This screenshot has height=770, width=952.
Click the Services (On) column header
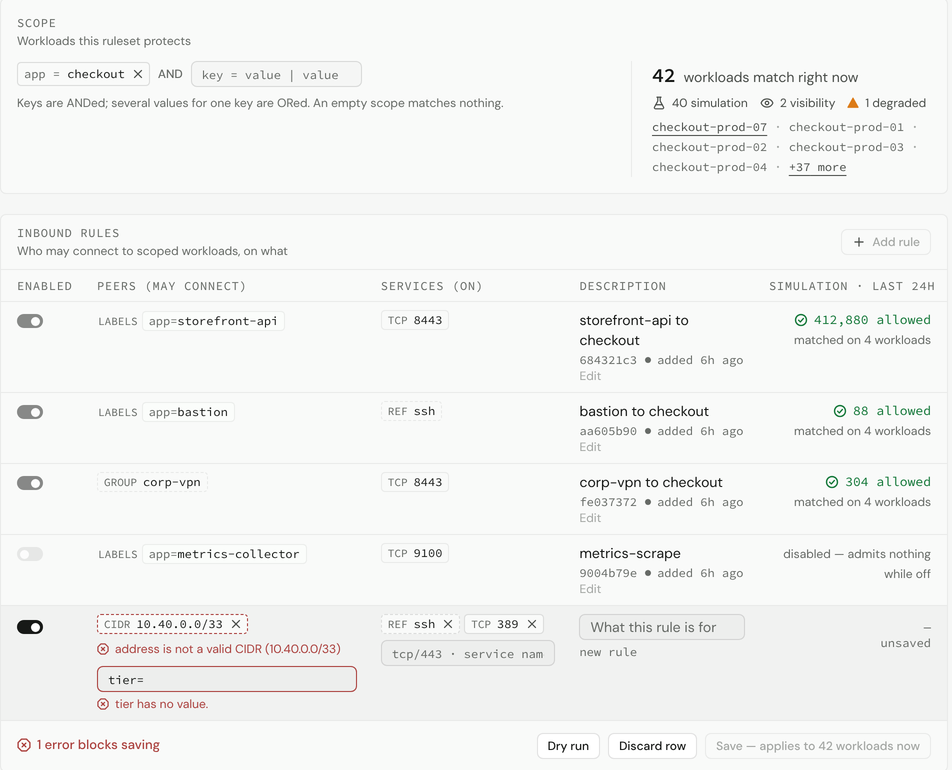[x=432, y=287]
